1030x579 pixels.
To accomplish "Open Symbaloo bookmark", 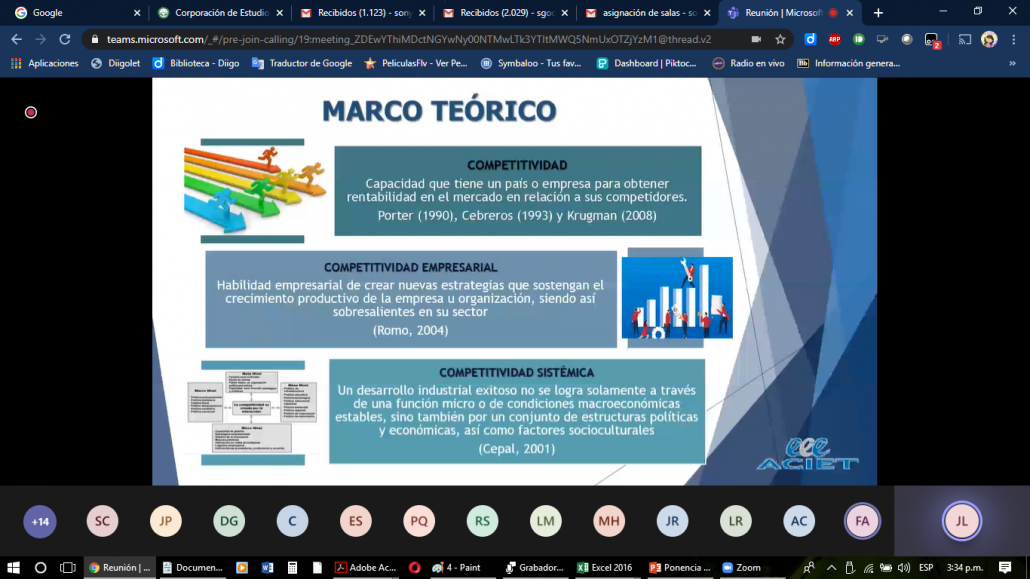I will 531,63.
